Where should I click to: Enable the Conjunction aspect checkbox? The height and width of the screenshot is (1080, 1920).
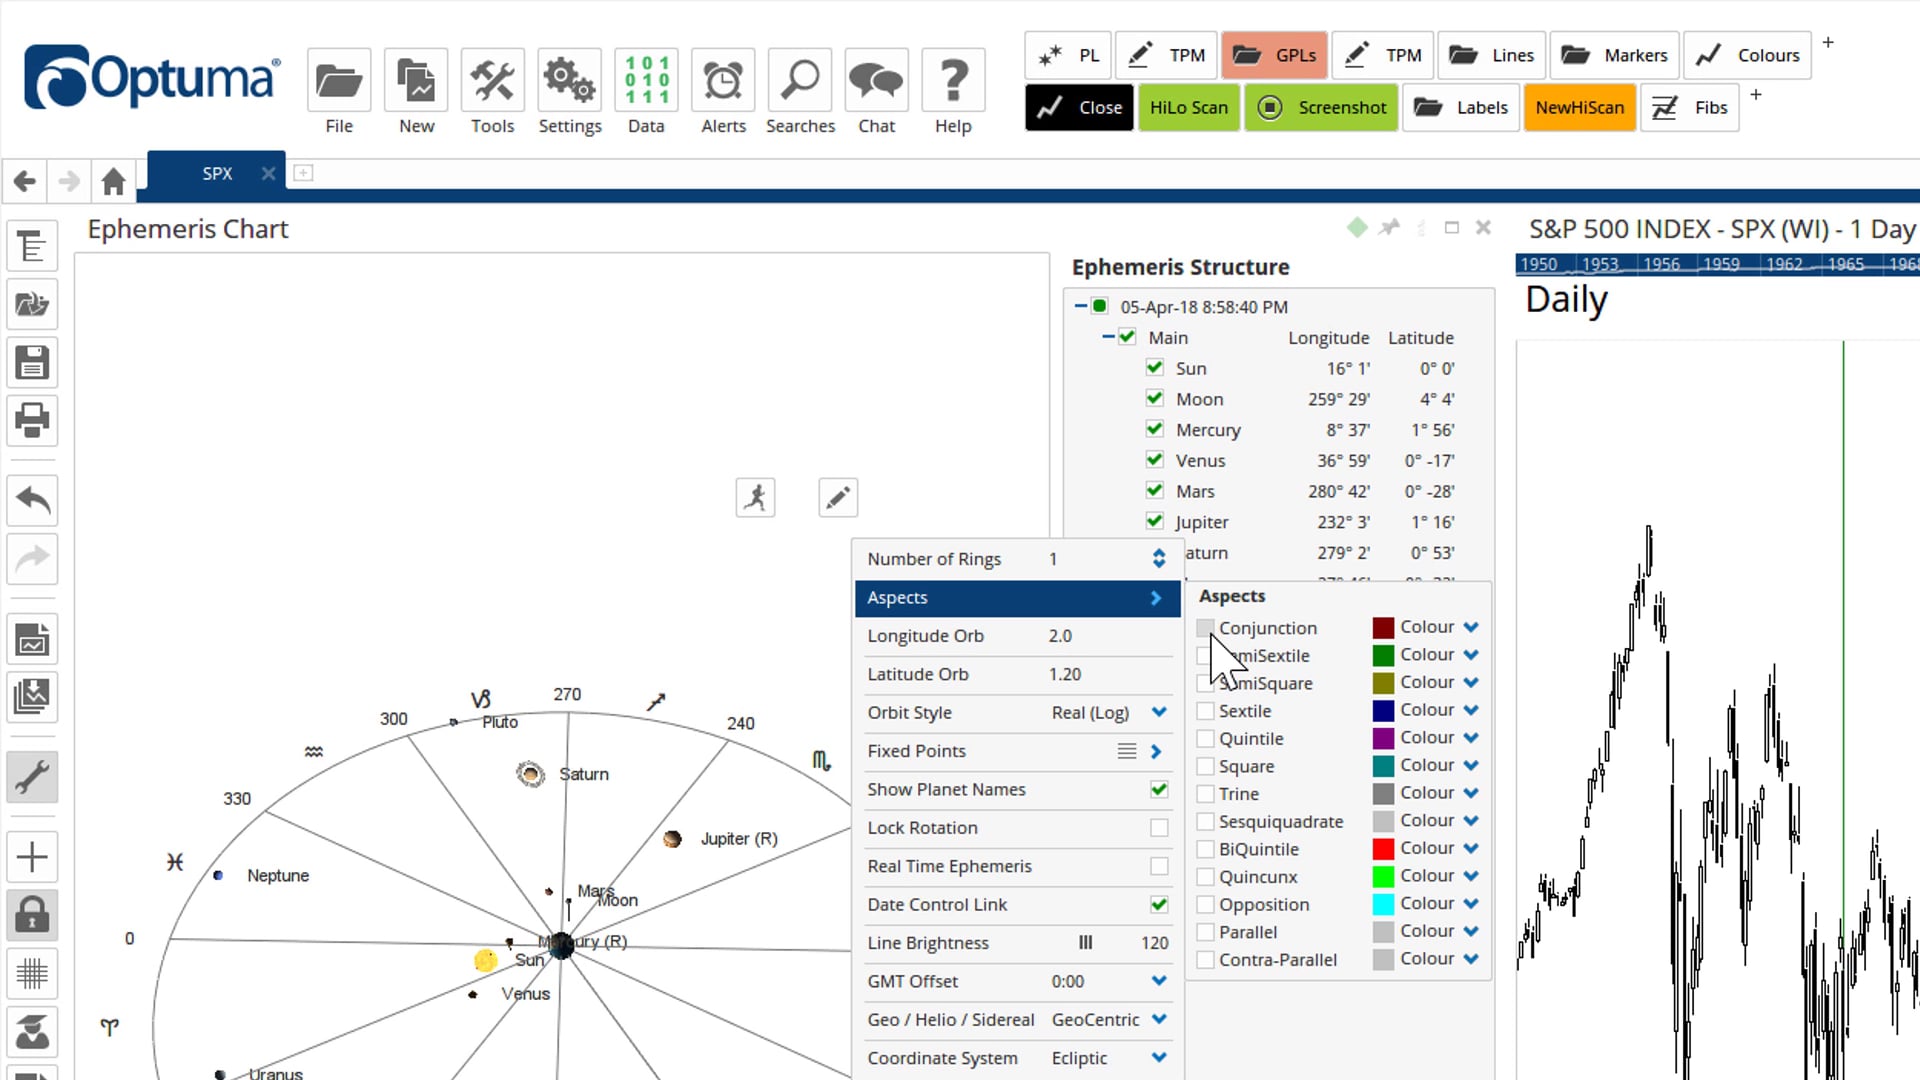[x=1205, y=628]
